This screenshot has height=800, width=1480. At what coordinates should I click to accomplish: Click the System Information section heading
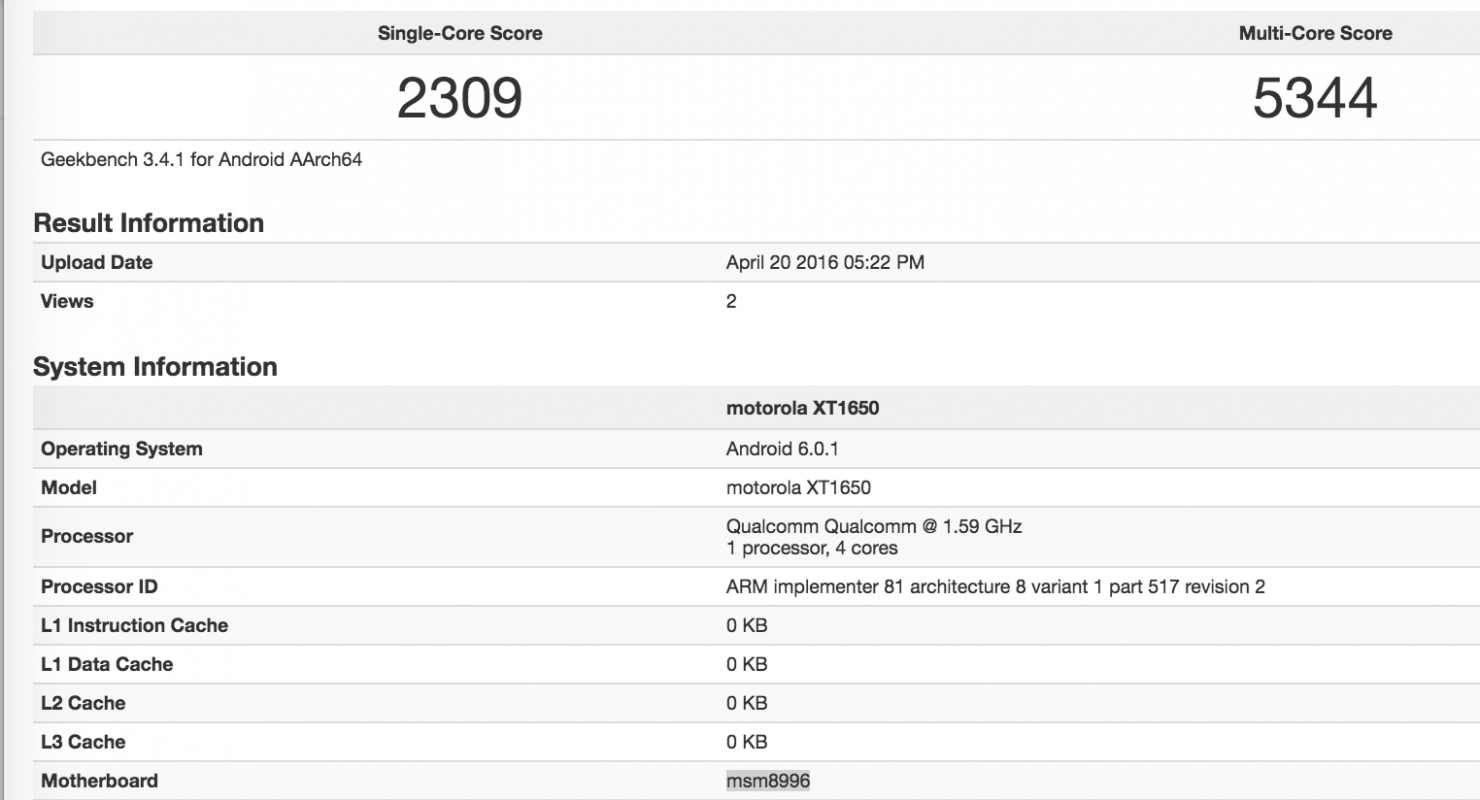[155, 367]
